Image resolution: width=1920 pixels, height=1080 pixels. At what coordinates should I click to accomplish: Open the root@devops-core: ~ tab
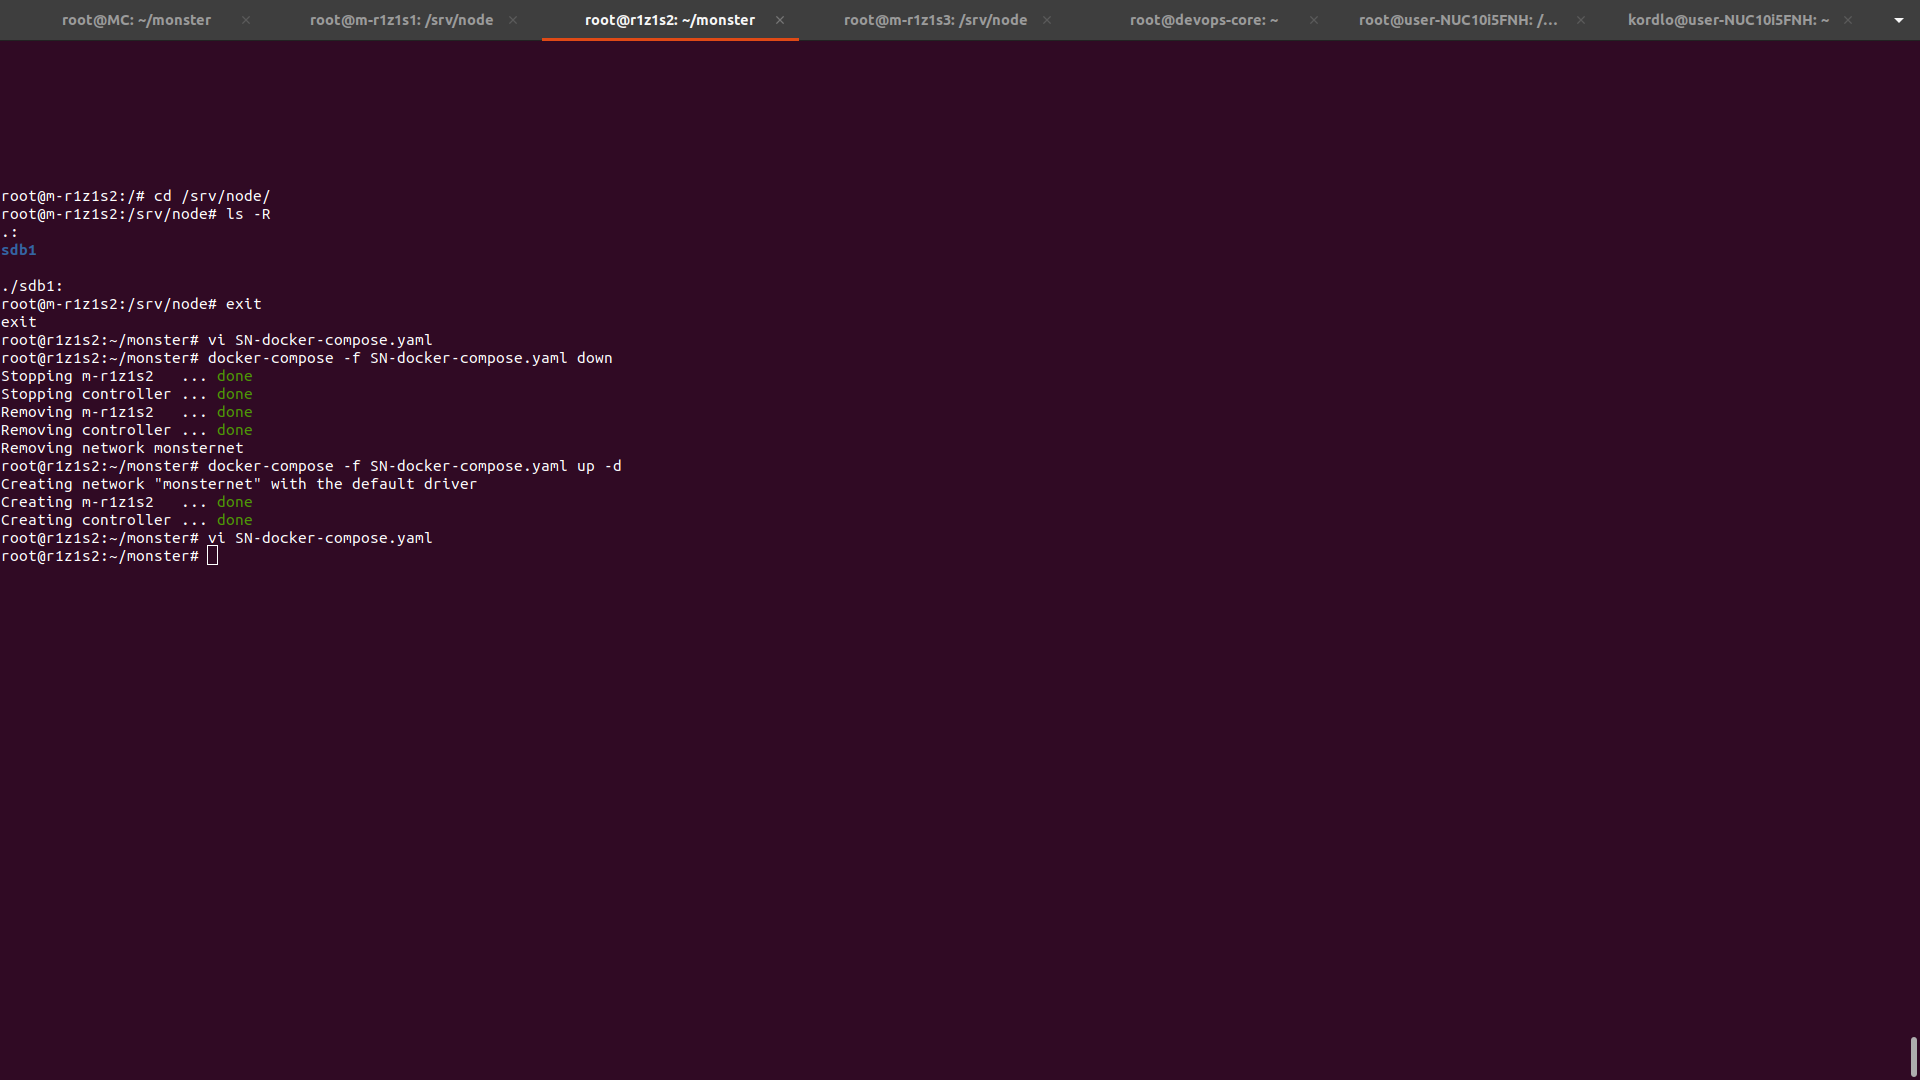coord(1203,20)
